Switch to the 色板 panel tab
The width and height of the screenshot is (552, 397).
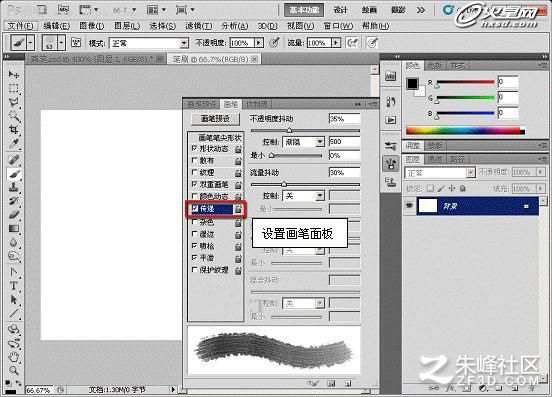click(435, 66)
